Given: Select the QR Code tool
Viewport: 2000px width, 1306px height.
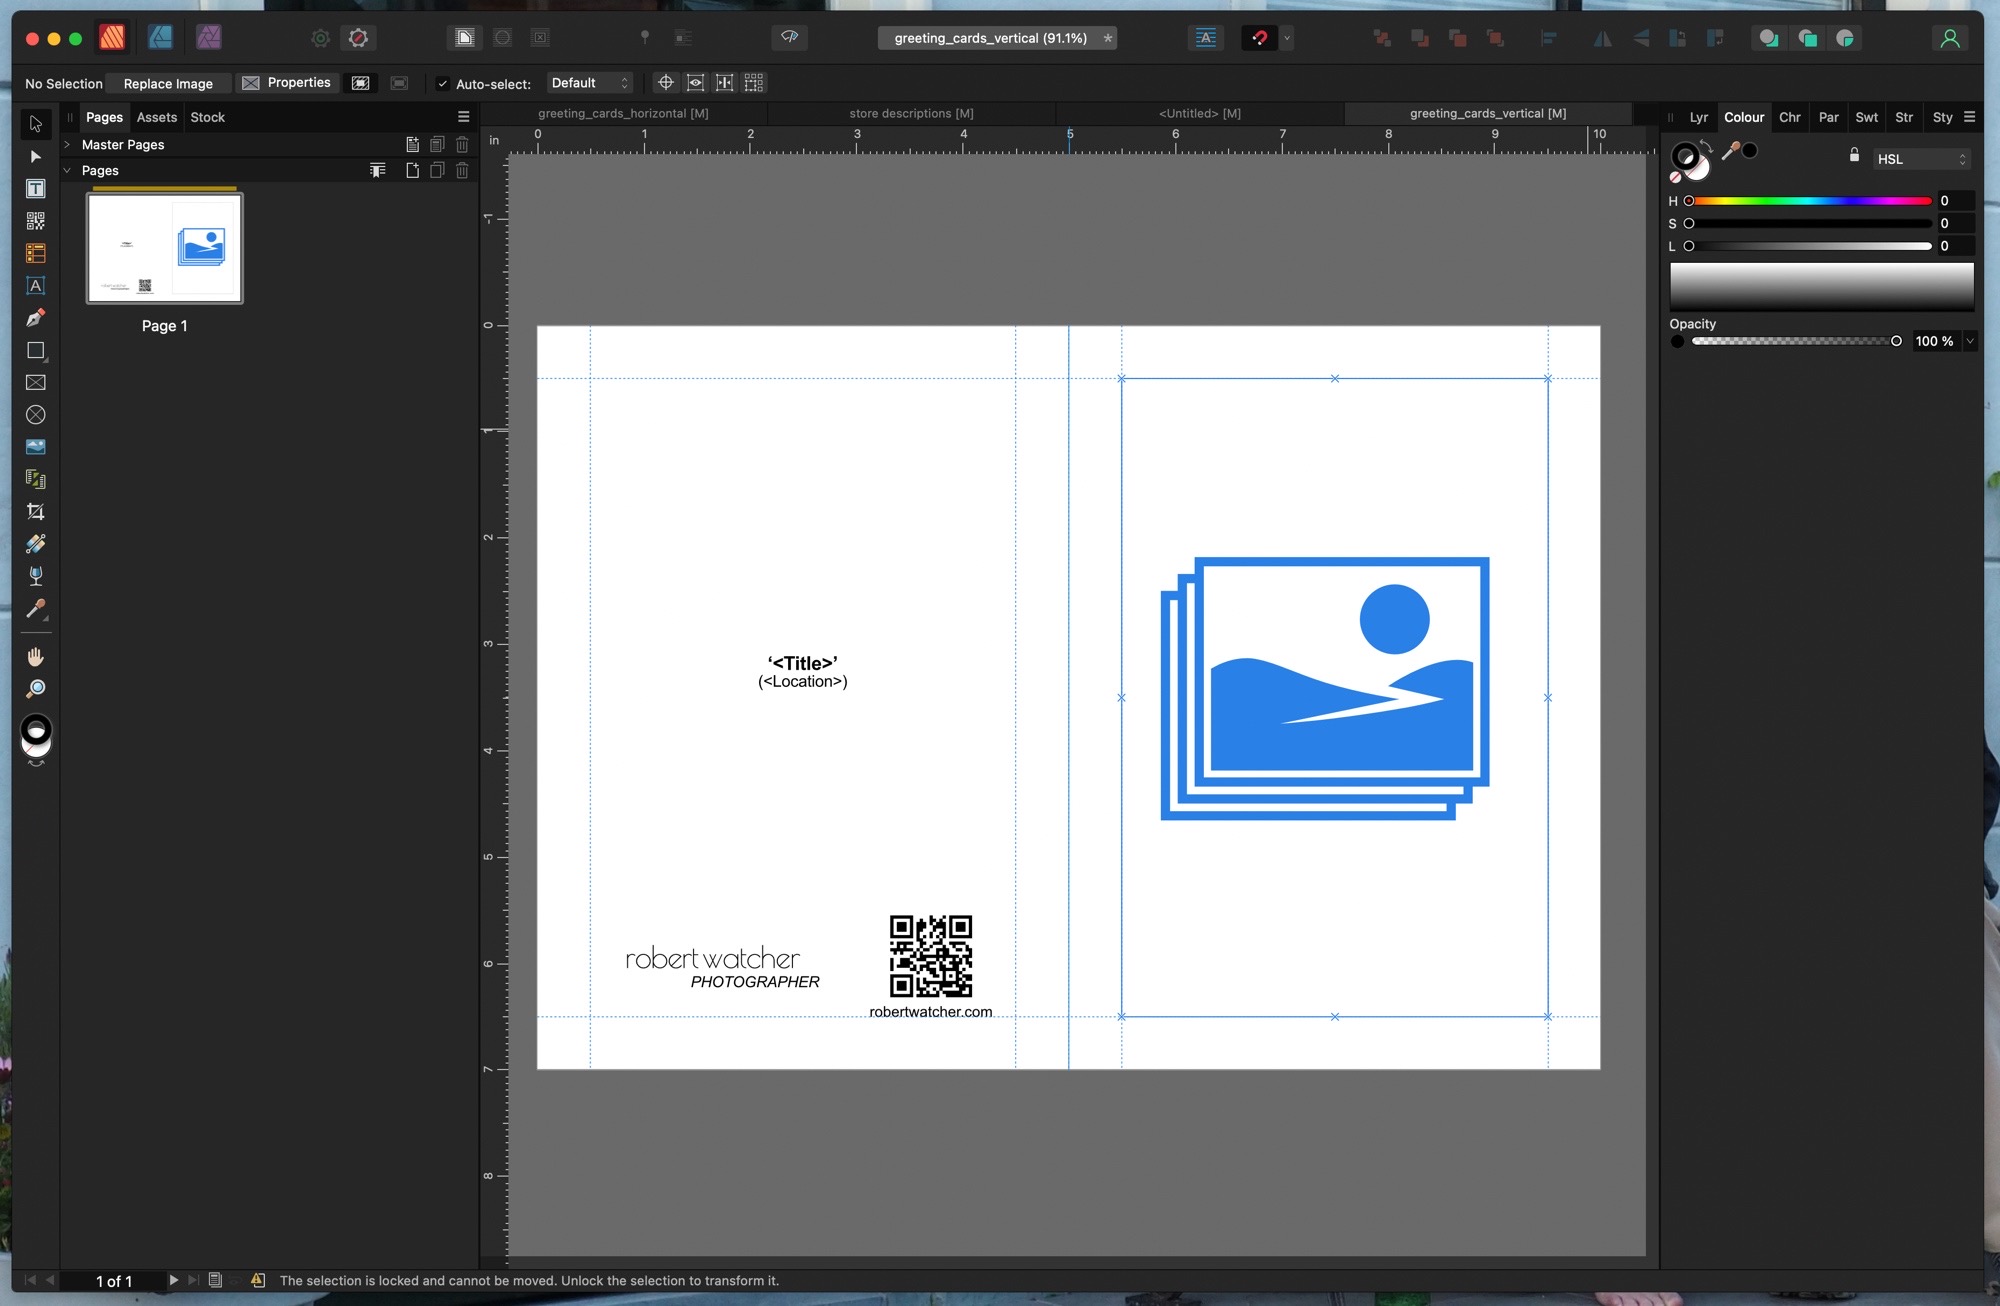Looking at the screenshot, I should [x=36, y=221].
